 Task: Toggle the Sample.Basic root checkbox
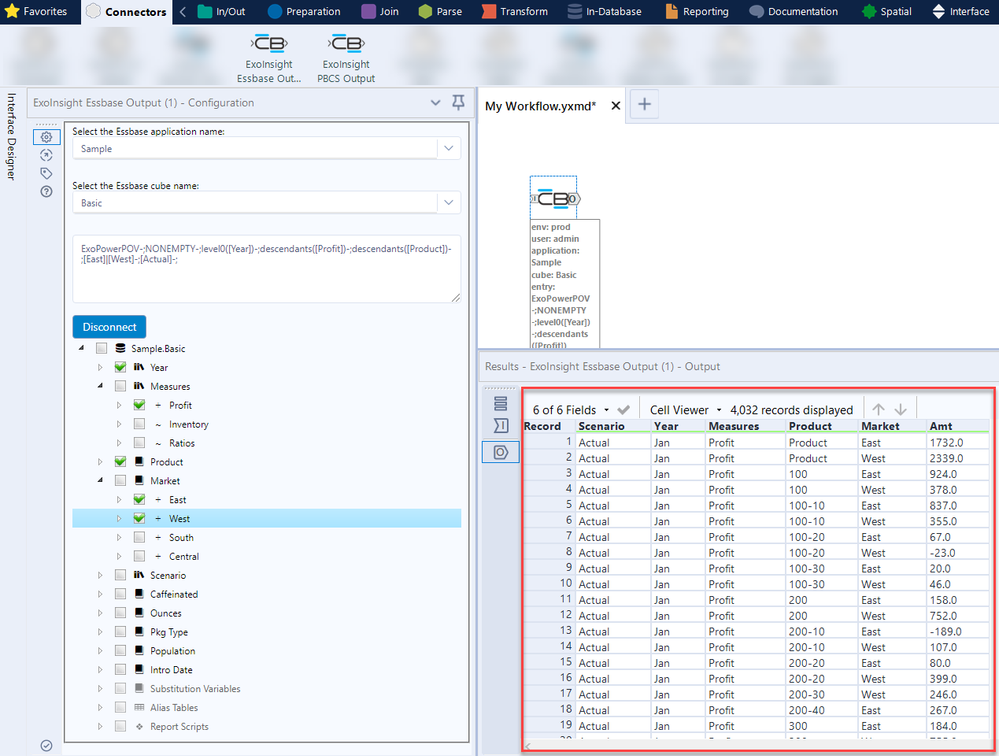coord(101,348)
